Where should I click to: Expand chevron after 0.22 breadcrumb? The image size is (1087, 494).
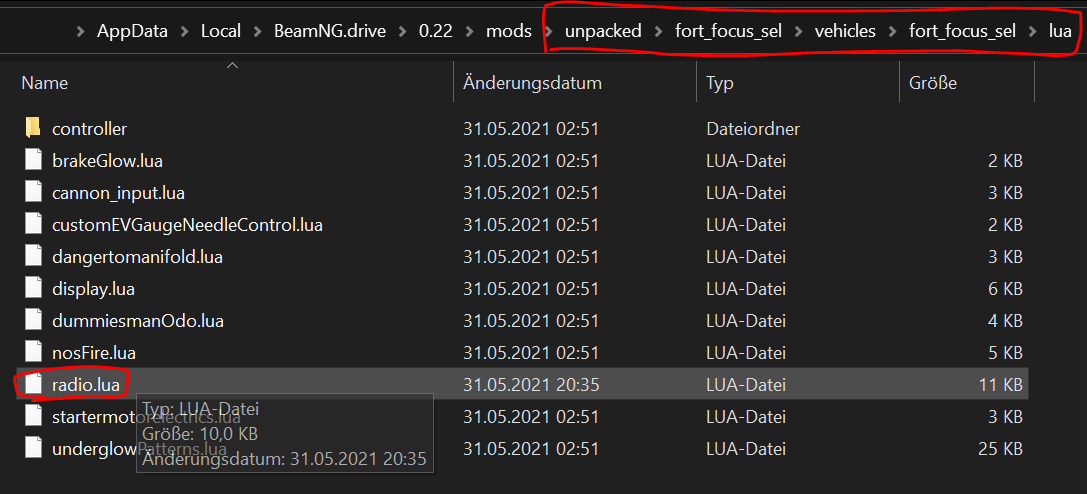[x=469, y=31]
